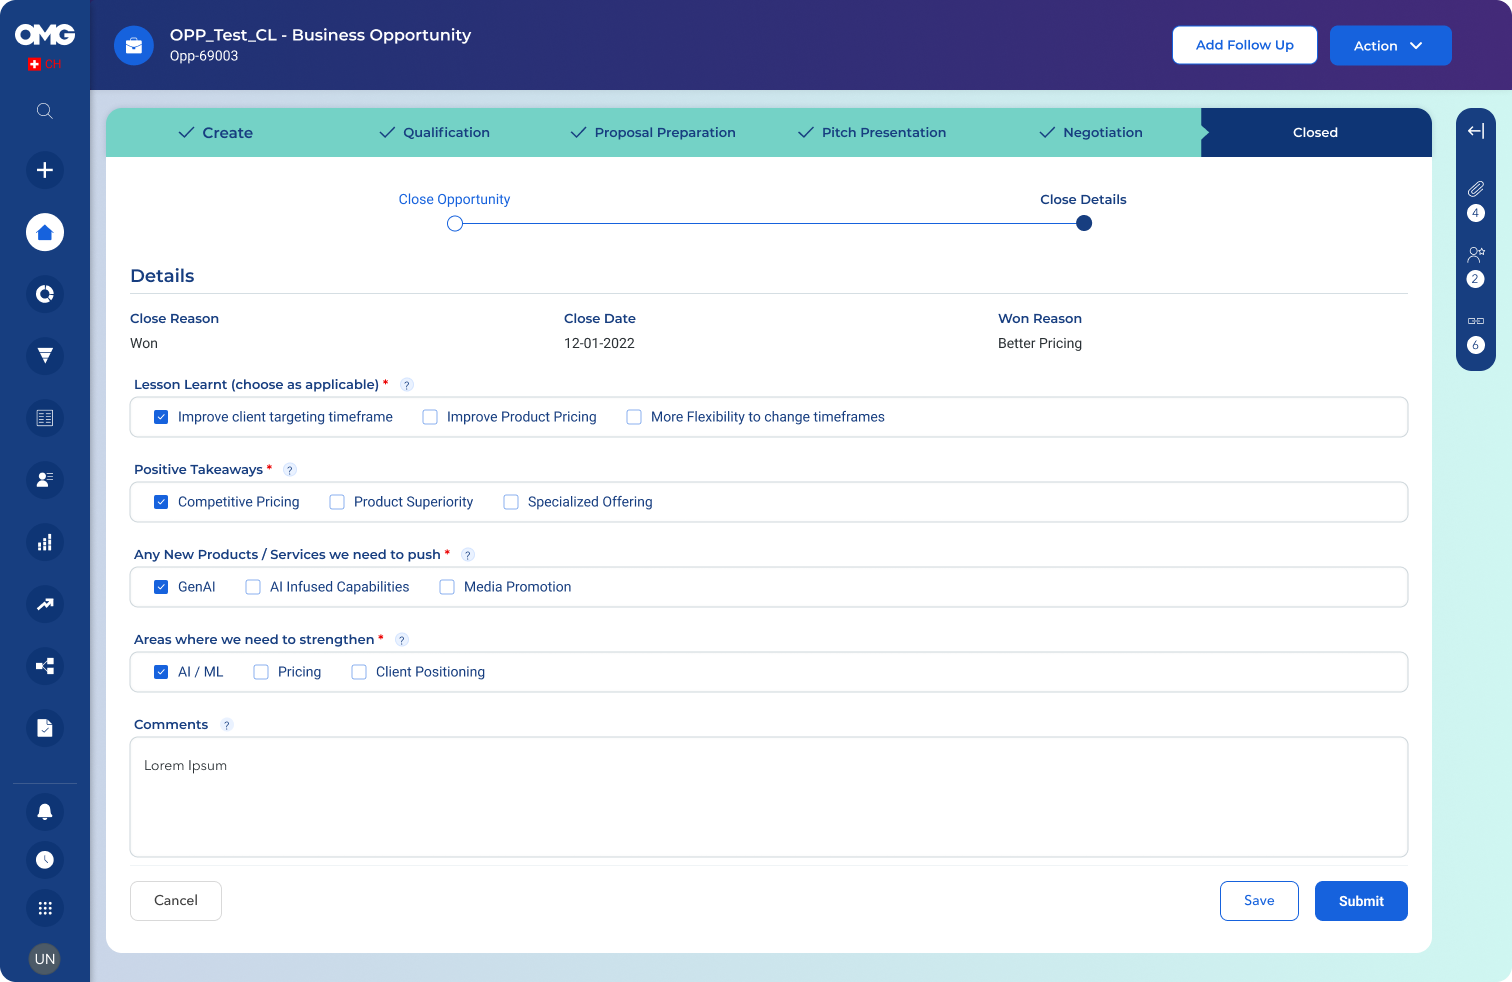The height and width of the screenshot is (982, 1512).
Task: Open the attachments paperclip icon
Action: point(1475,189)
